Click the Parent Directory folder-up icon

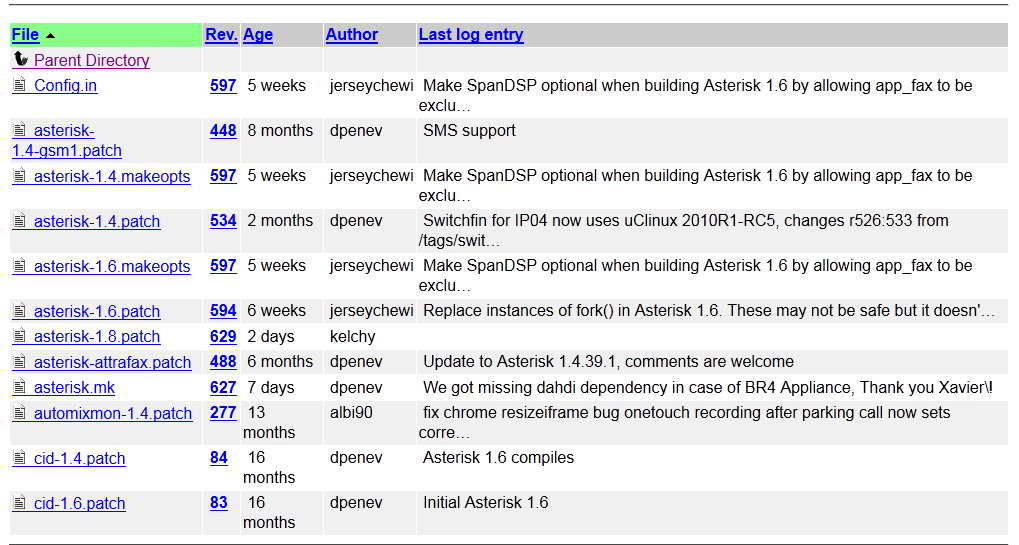click(x=20, y=60)
